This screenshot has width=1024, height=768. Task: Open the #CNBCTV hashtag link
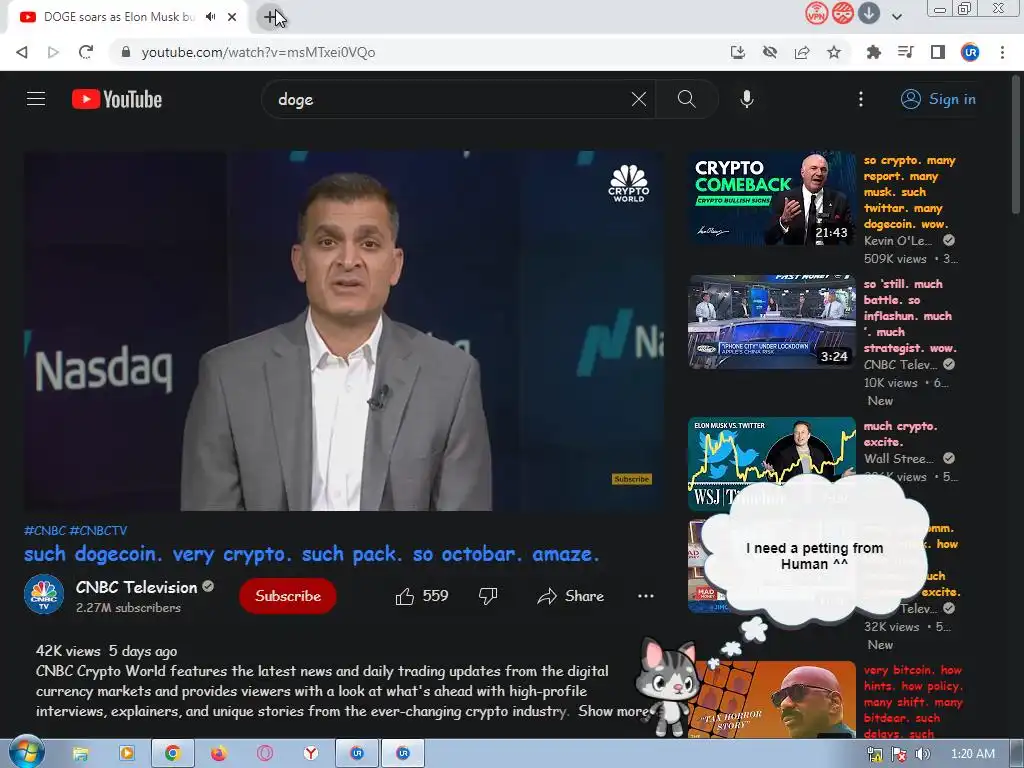[x=98, y=530]
